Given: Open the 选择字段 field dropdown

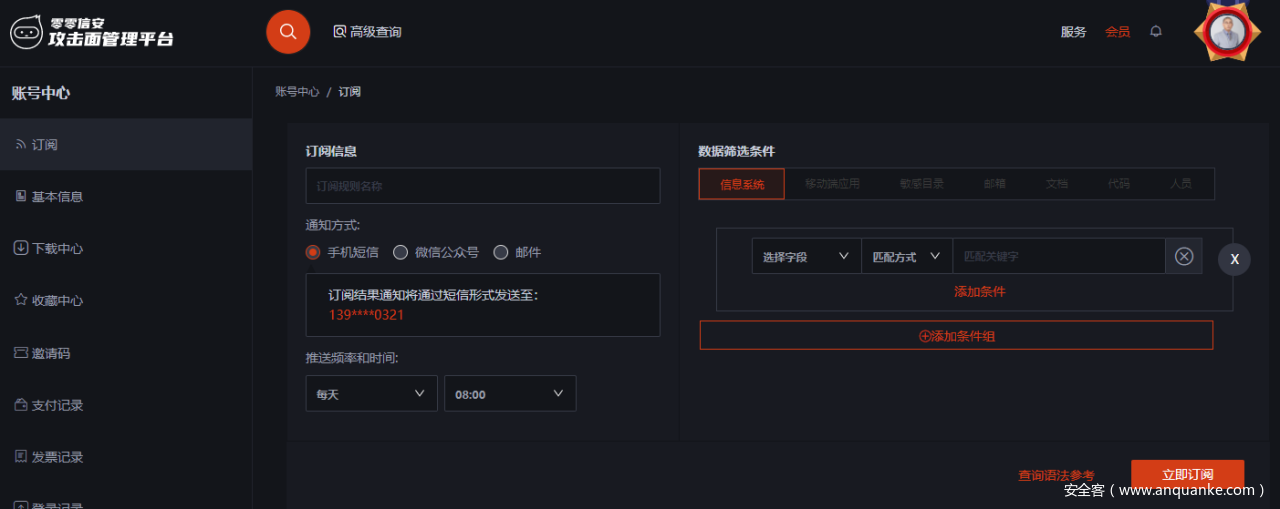Looking at the screenshot, I should pos(806,256).
